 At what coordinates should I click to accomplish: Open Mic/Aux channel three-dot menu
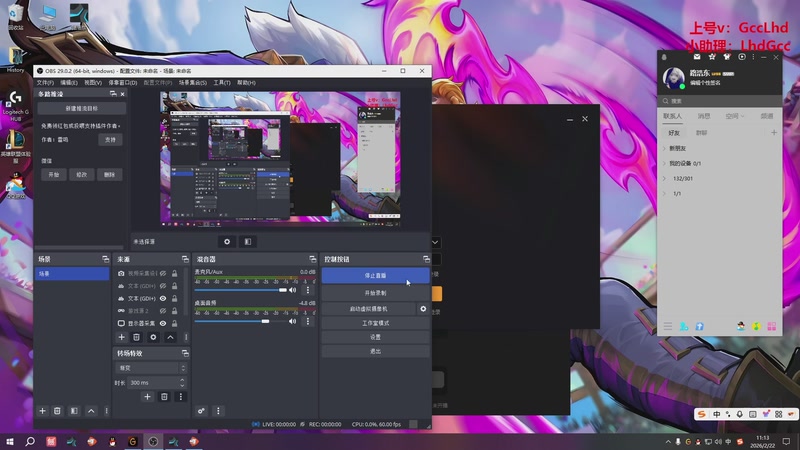tap(308, 290)
